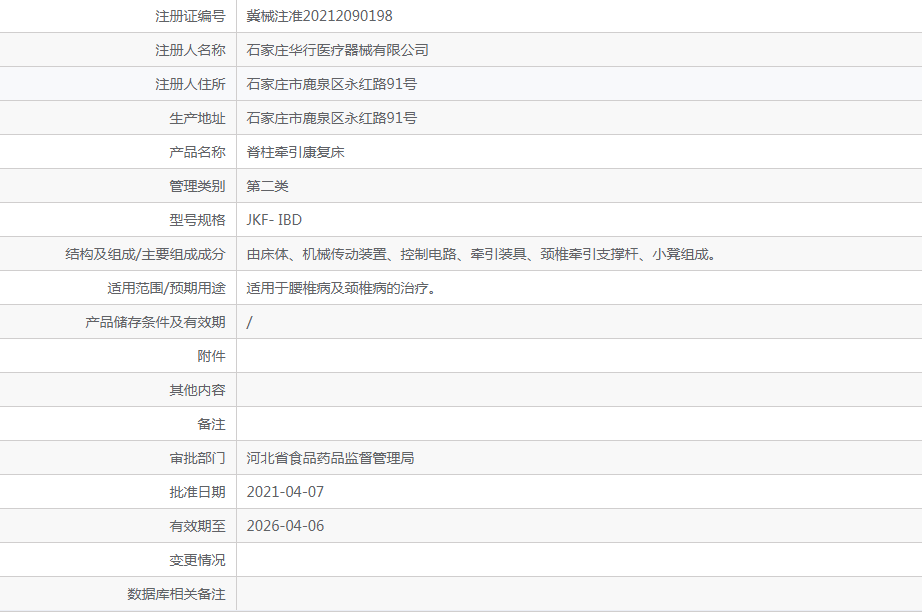Click the address value in the 注册人住所 row
This screenshot has width=922, height=615.
coord(332,85)
